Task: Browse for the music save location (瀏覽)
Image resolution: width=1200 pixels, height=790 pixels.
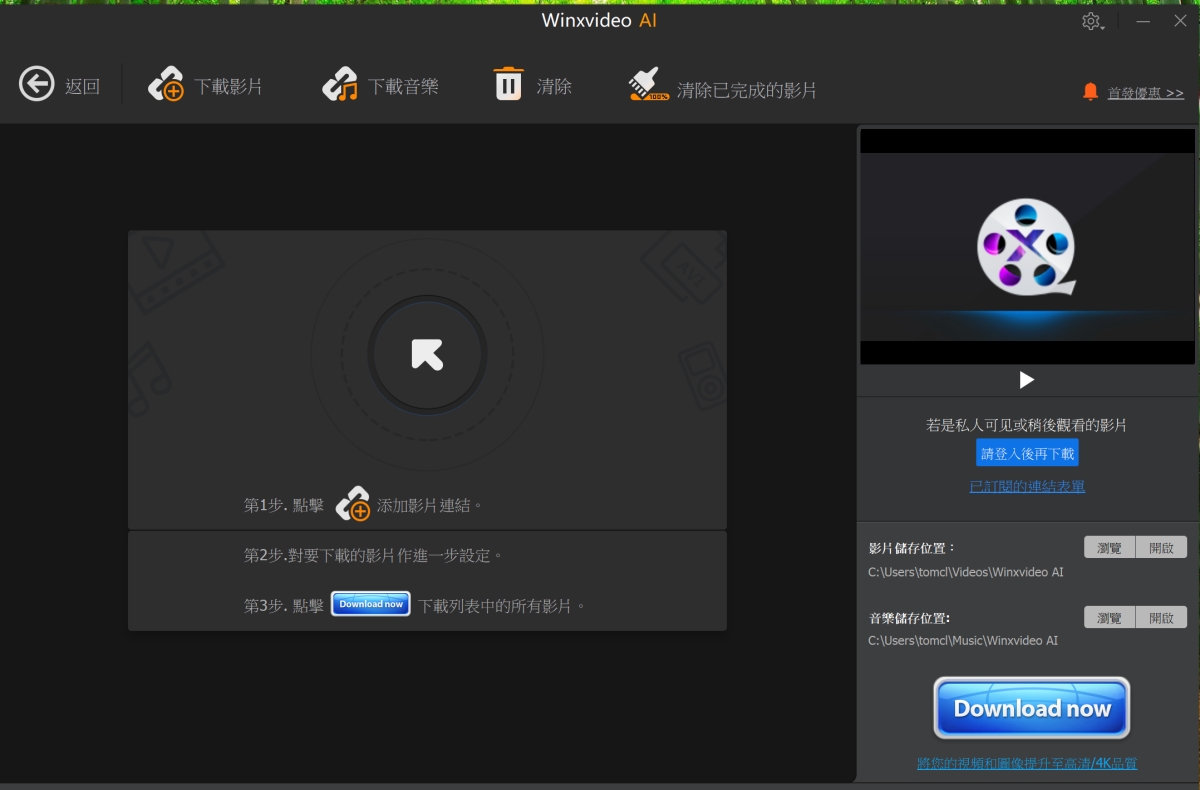Action: [x=1109, y=618]
